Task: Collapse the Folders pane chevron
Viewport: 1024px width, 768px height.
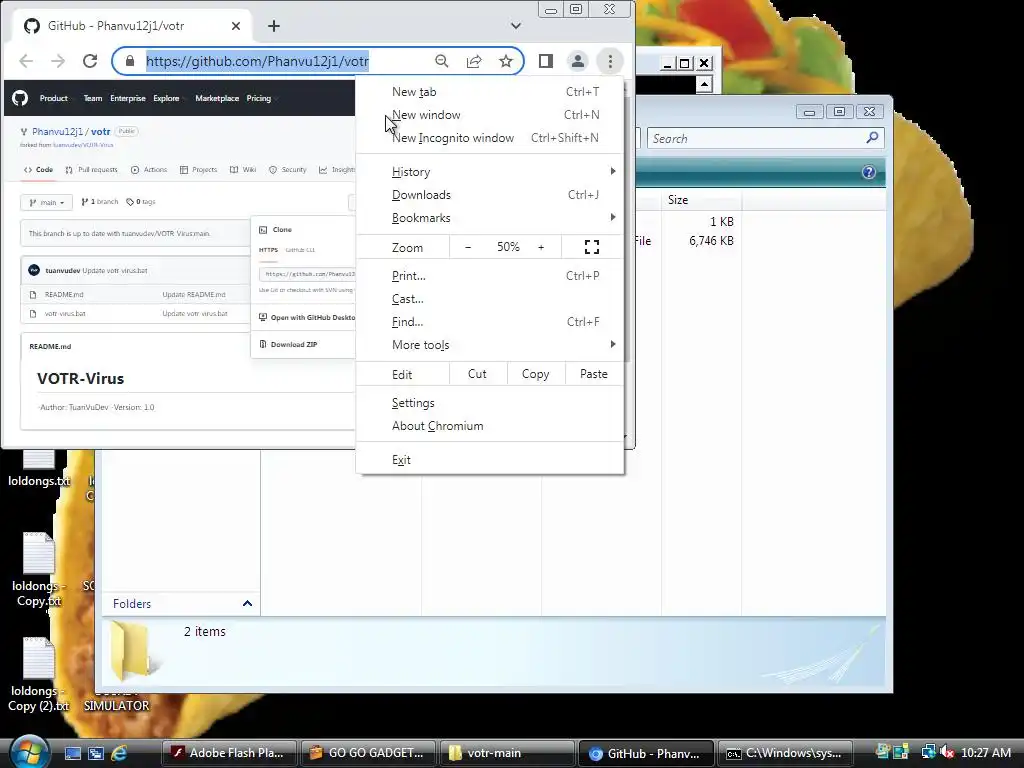Action: [247, 603]
